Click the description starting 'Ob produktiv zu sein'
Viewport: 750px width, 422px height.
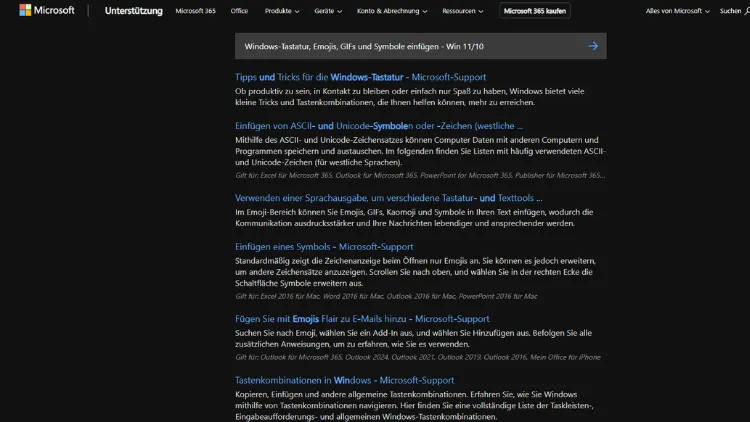(409, 97)
